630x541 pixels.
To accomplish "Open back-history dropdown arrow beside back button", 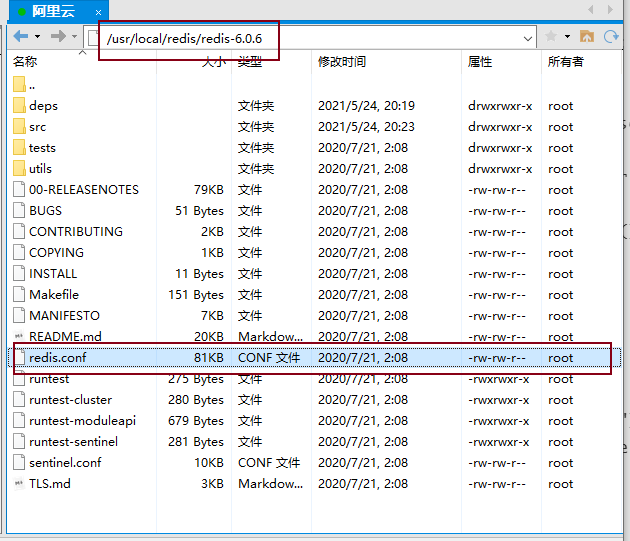I will (x=37, y=37).
